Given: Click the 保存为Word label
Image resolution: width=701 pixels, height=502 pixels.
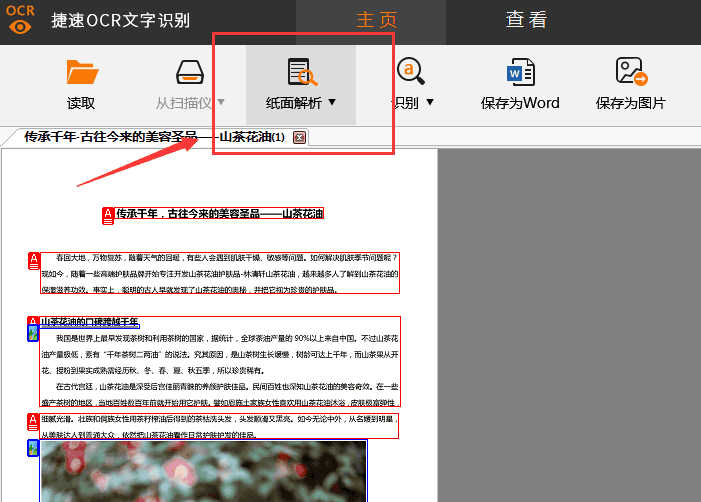Looking at the screenshot, I should coord(520,103).
